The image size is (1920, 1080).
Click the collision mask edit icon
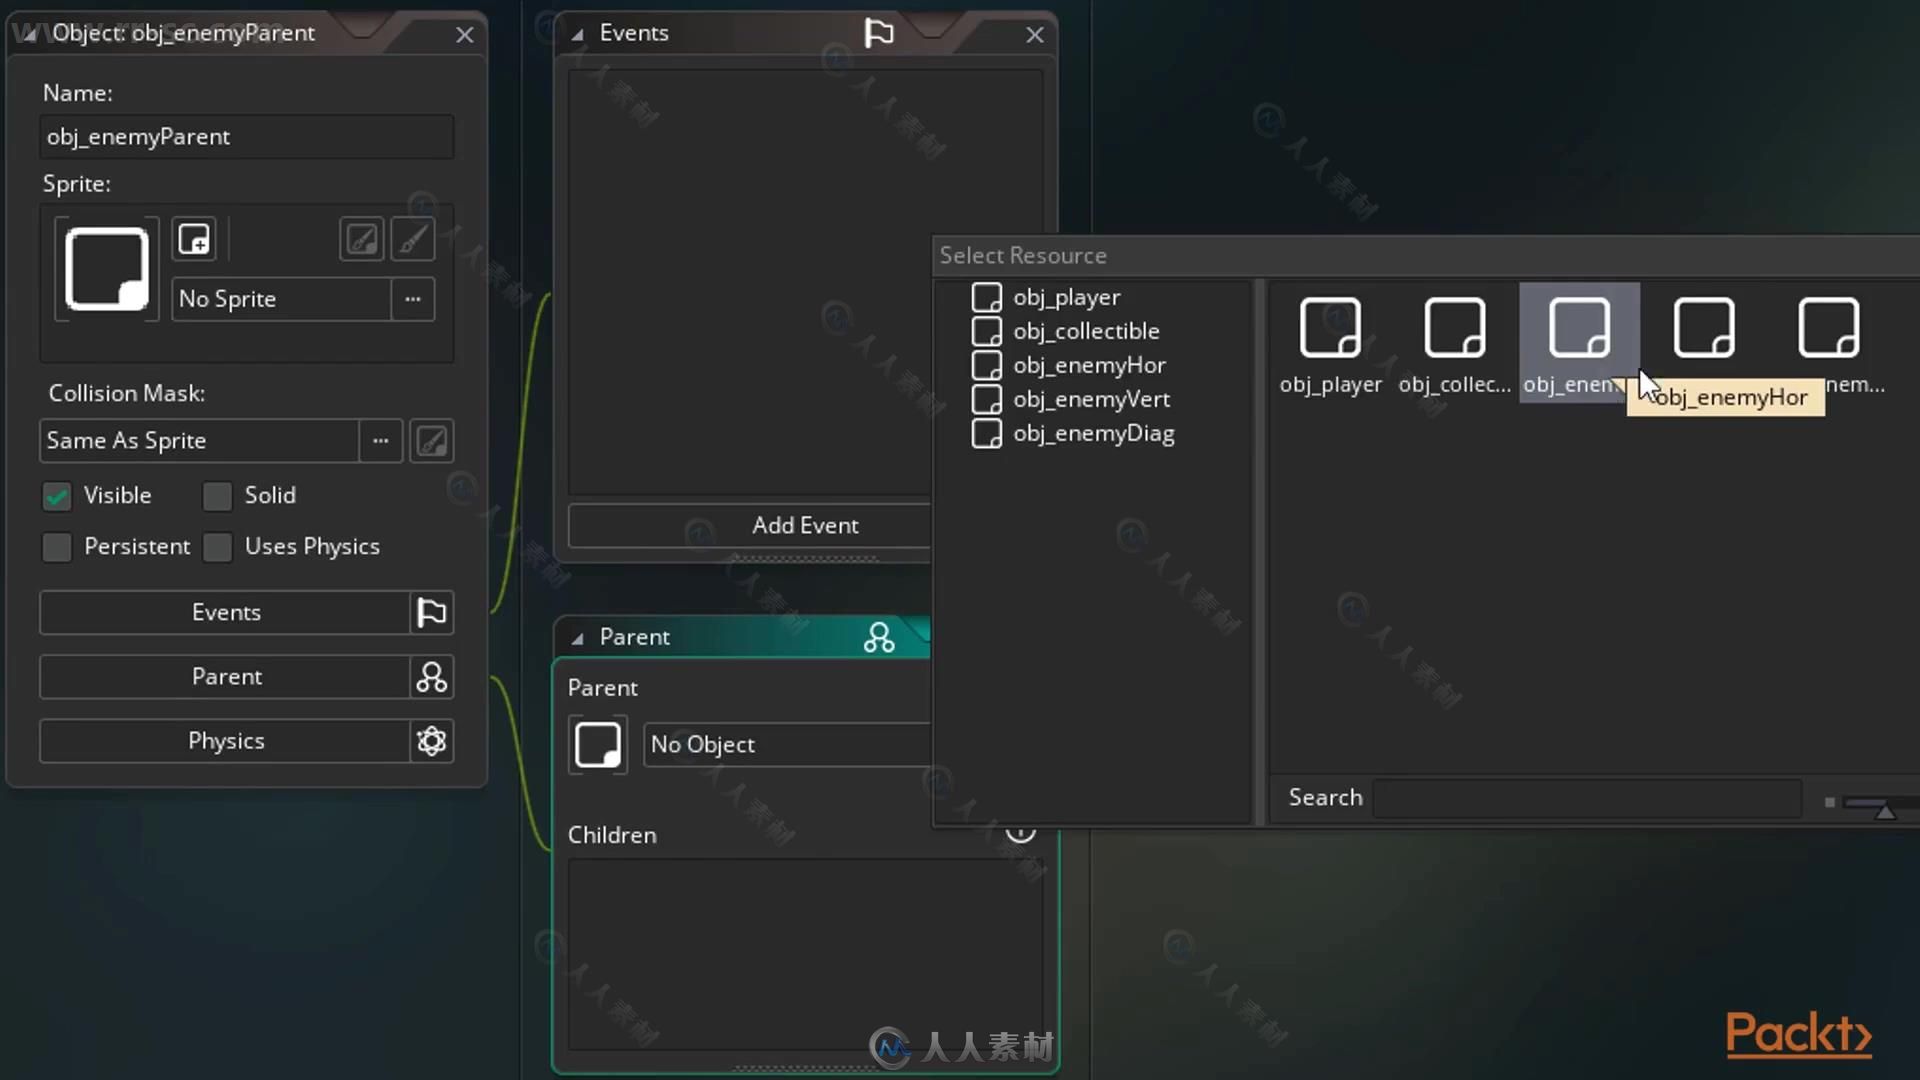(433, 439)
